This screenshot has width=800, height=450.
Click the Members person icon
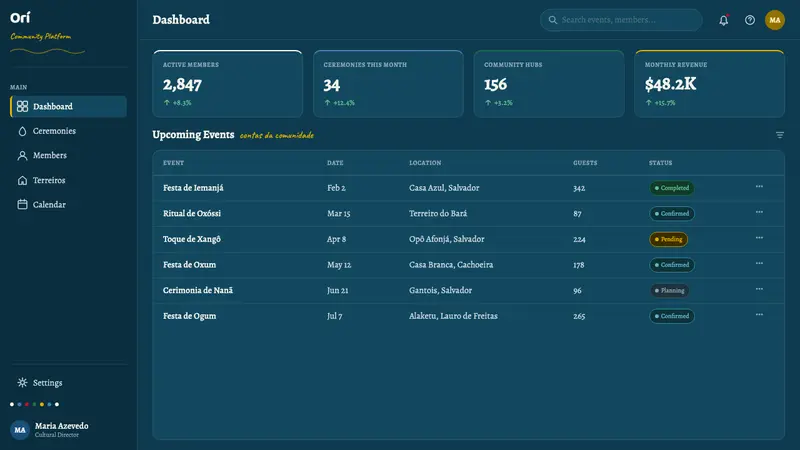pyautogui.click(x=22, y=156)
